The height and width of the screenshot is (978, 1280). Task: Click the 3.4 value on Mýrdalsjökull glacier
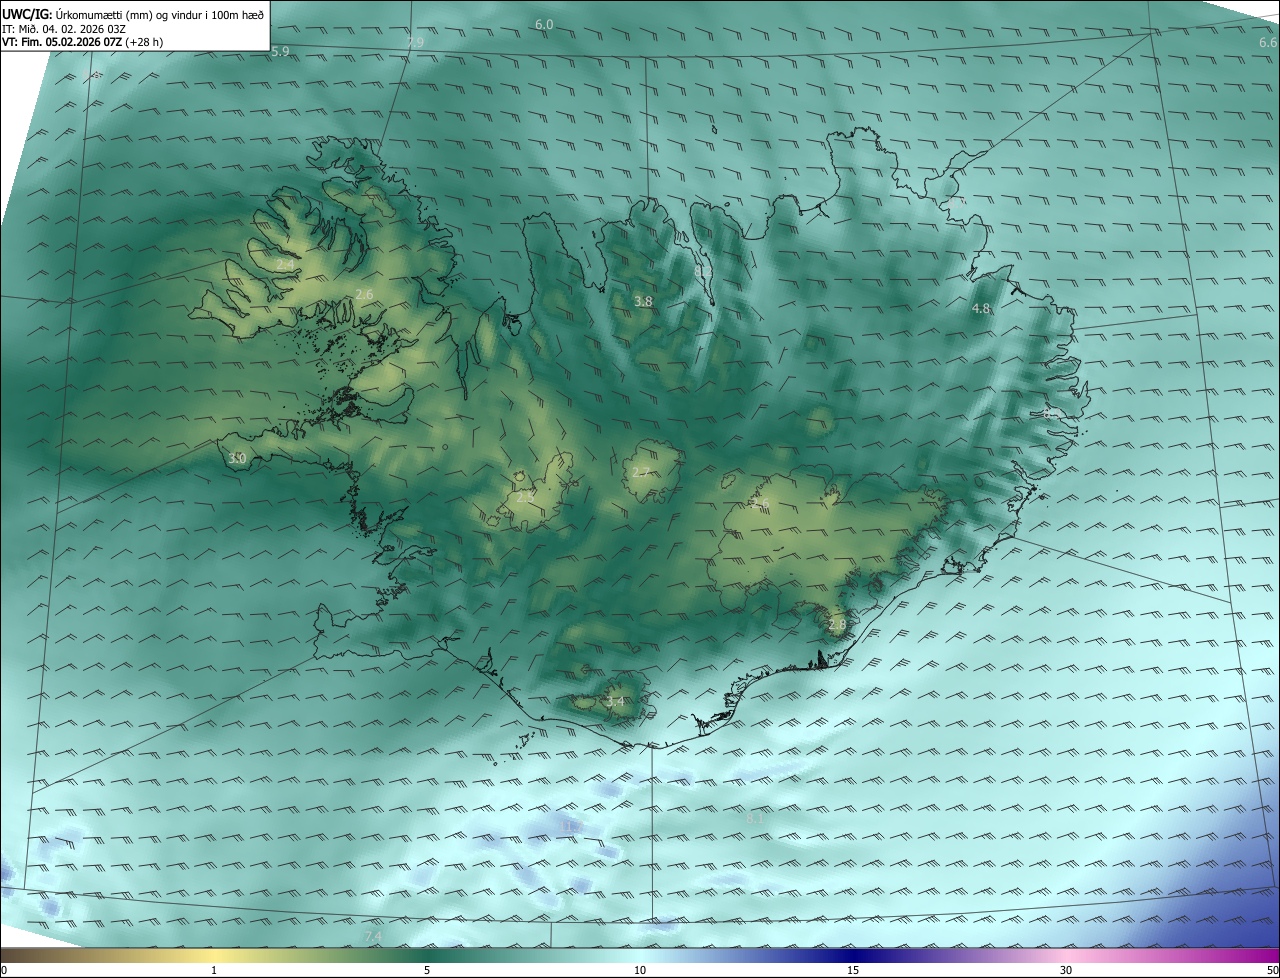(615, 702)
